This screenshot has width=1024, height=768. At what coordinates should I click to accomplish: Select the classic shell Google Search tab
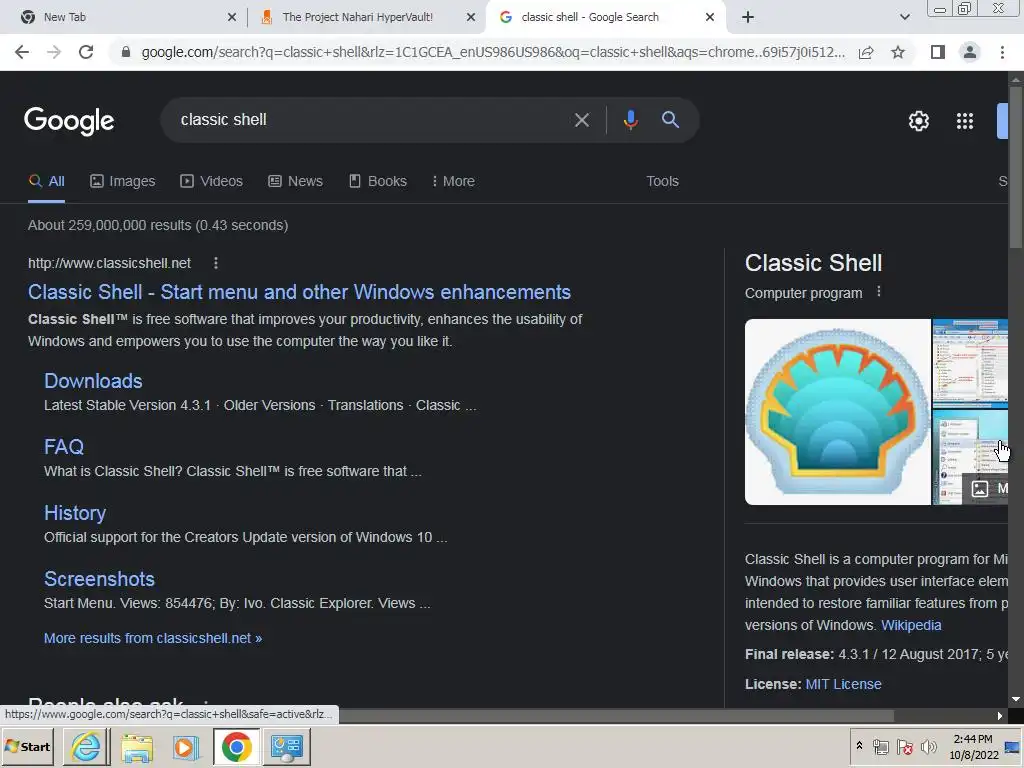[x=604, y=17]
